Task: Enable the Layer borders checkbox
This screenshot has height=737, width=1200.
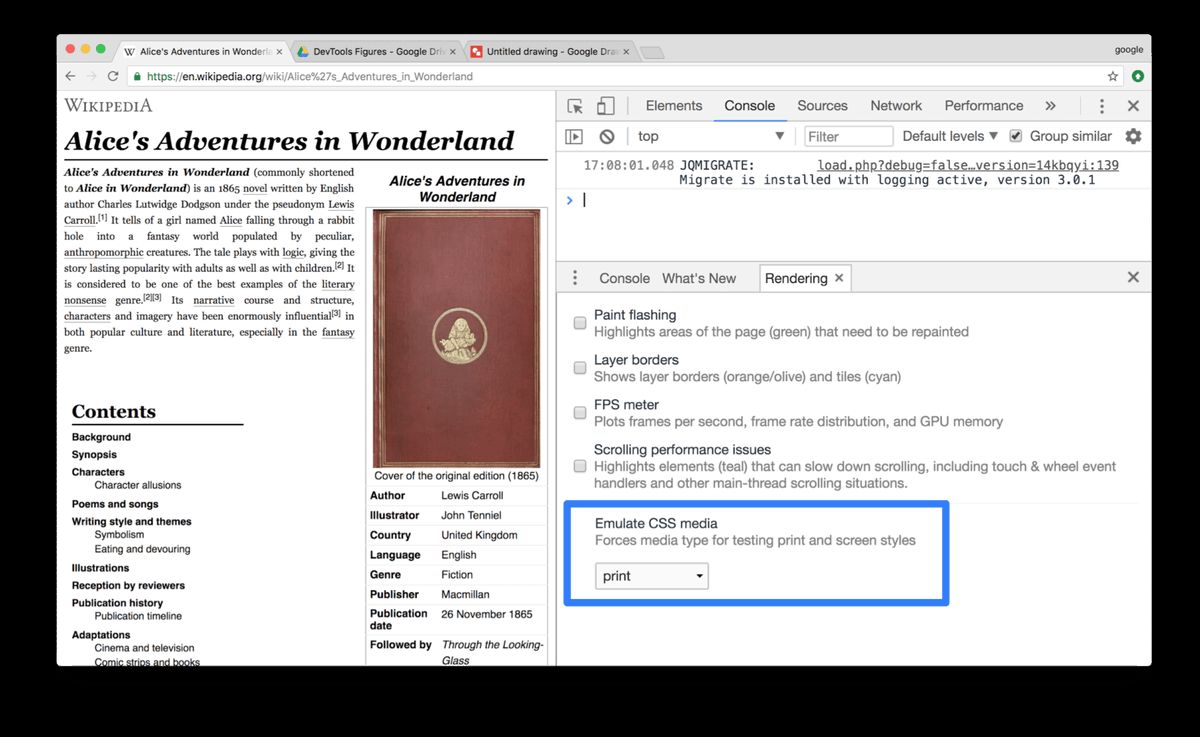Action: 580,368
